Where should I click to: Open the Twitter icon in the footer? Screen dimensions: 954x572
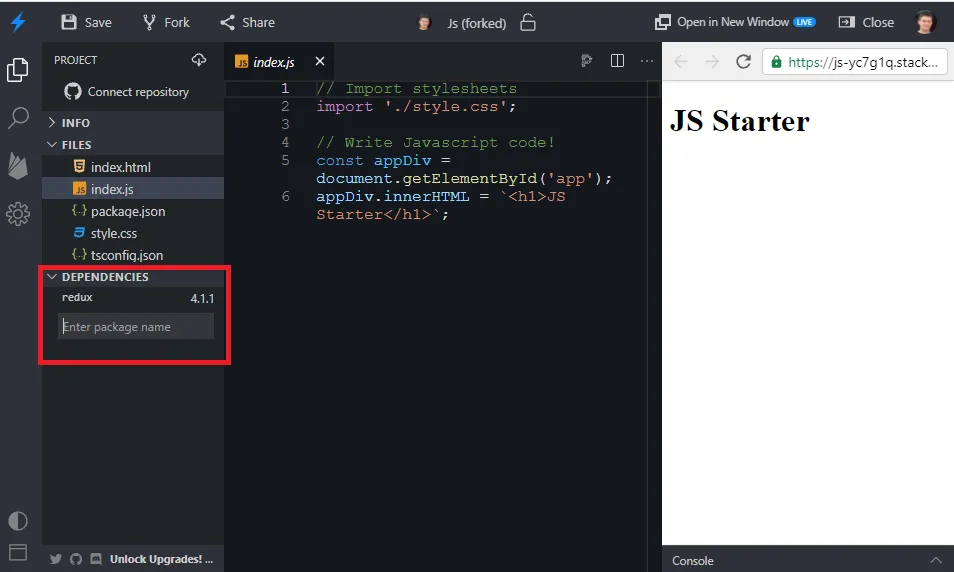click(55, 559)
